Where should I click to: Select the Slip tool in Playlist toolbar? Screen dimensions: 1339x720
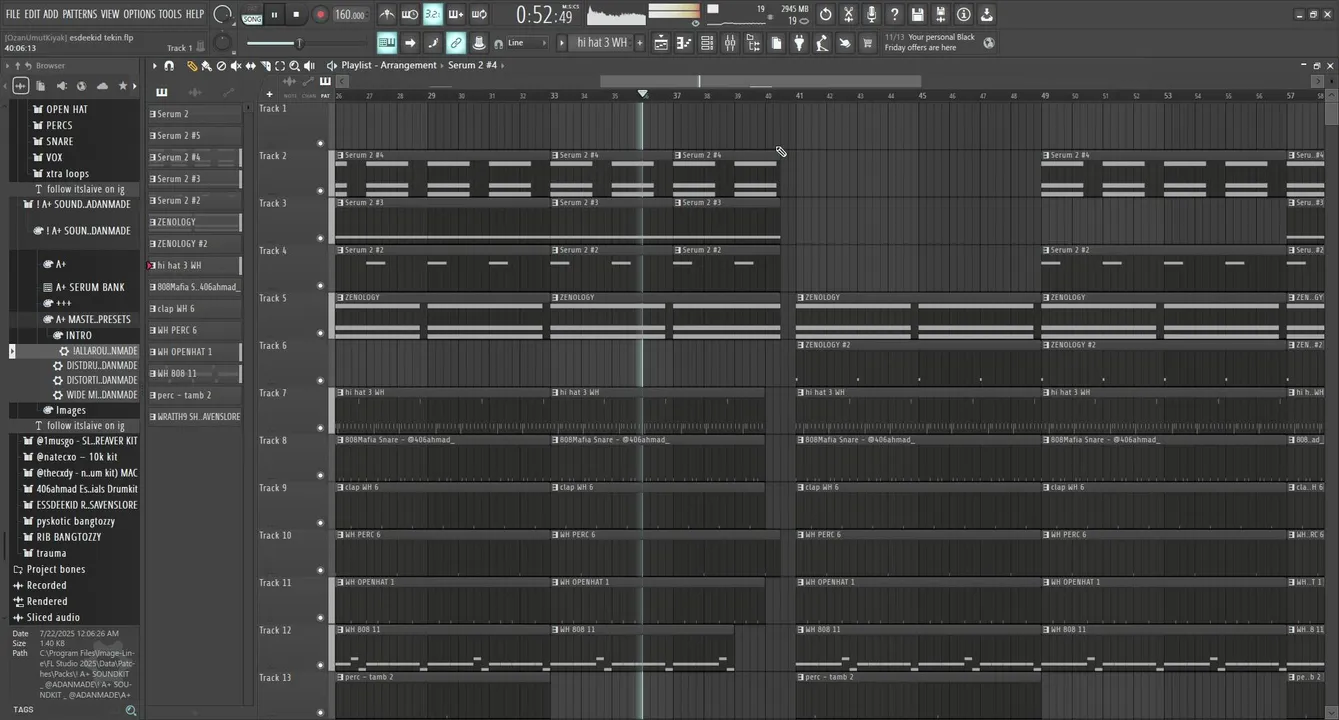pyautogui.click(x=251, y=66)
